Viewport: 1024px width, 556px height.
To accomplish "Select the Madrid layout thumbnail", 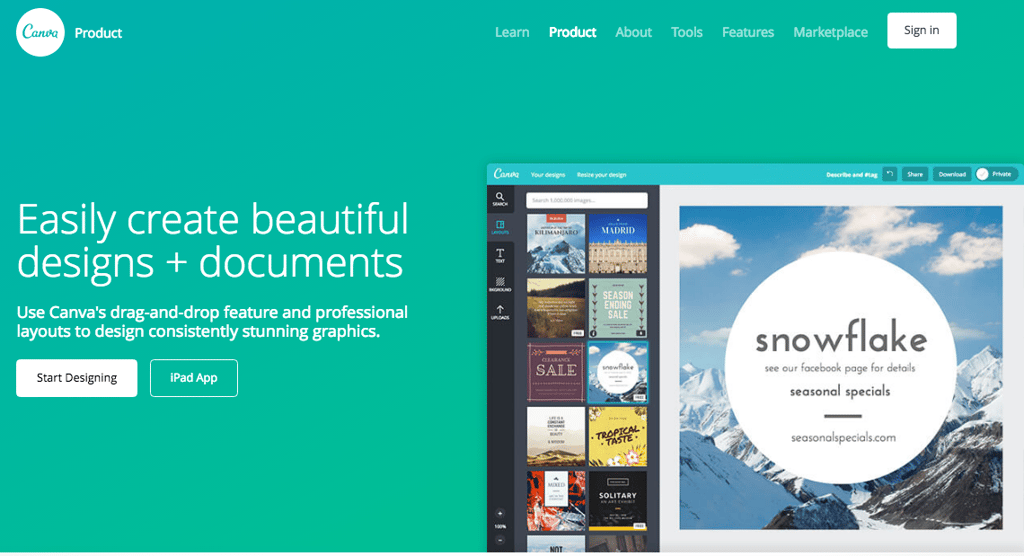I will (x=618, y=244).
